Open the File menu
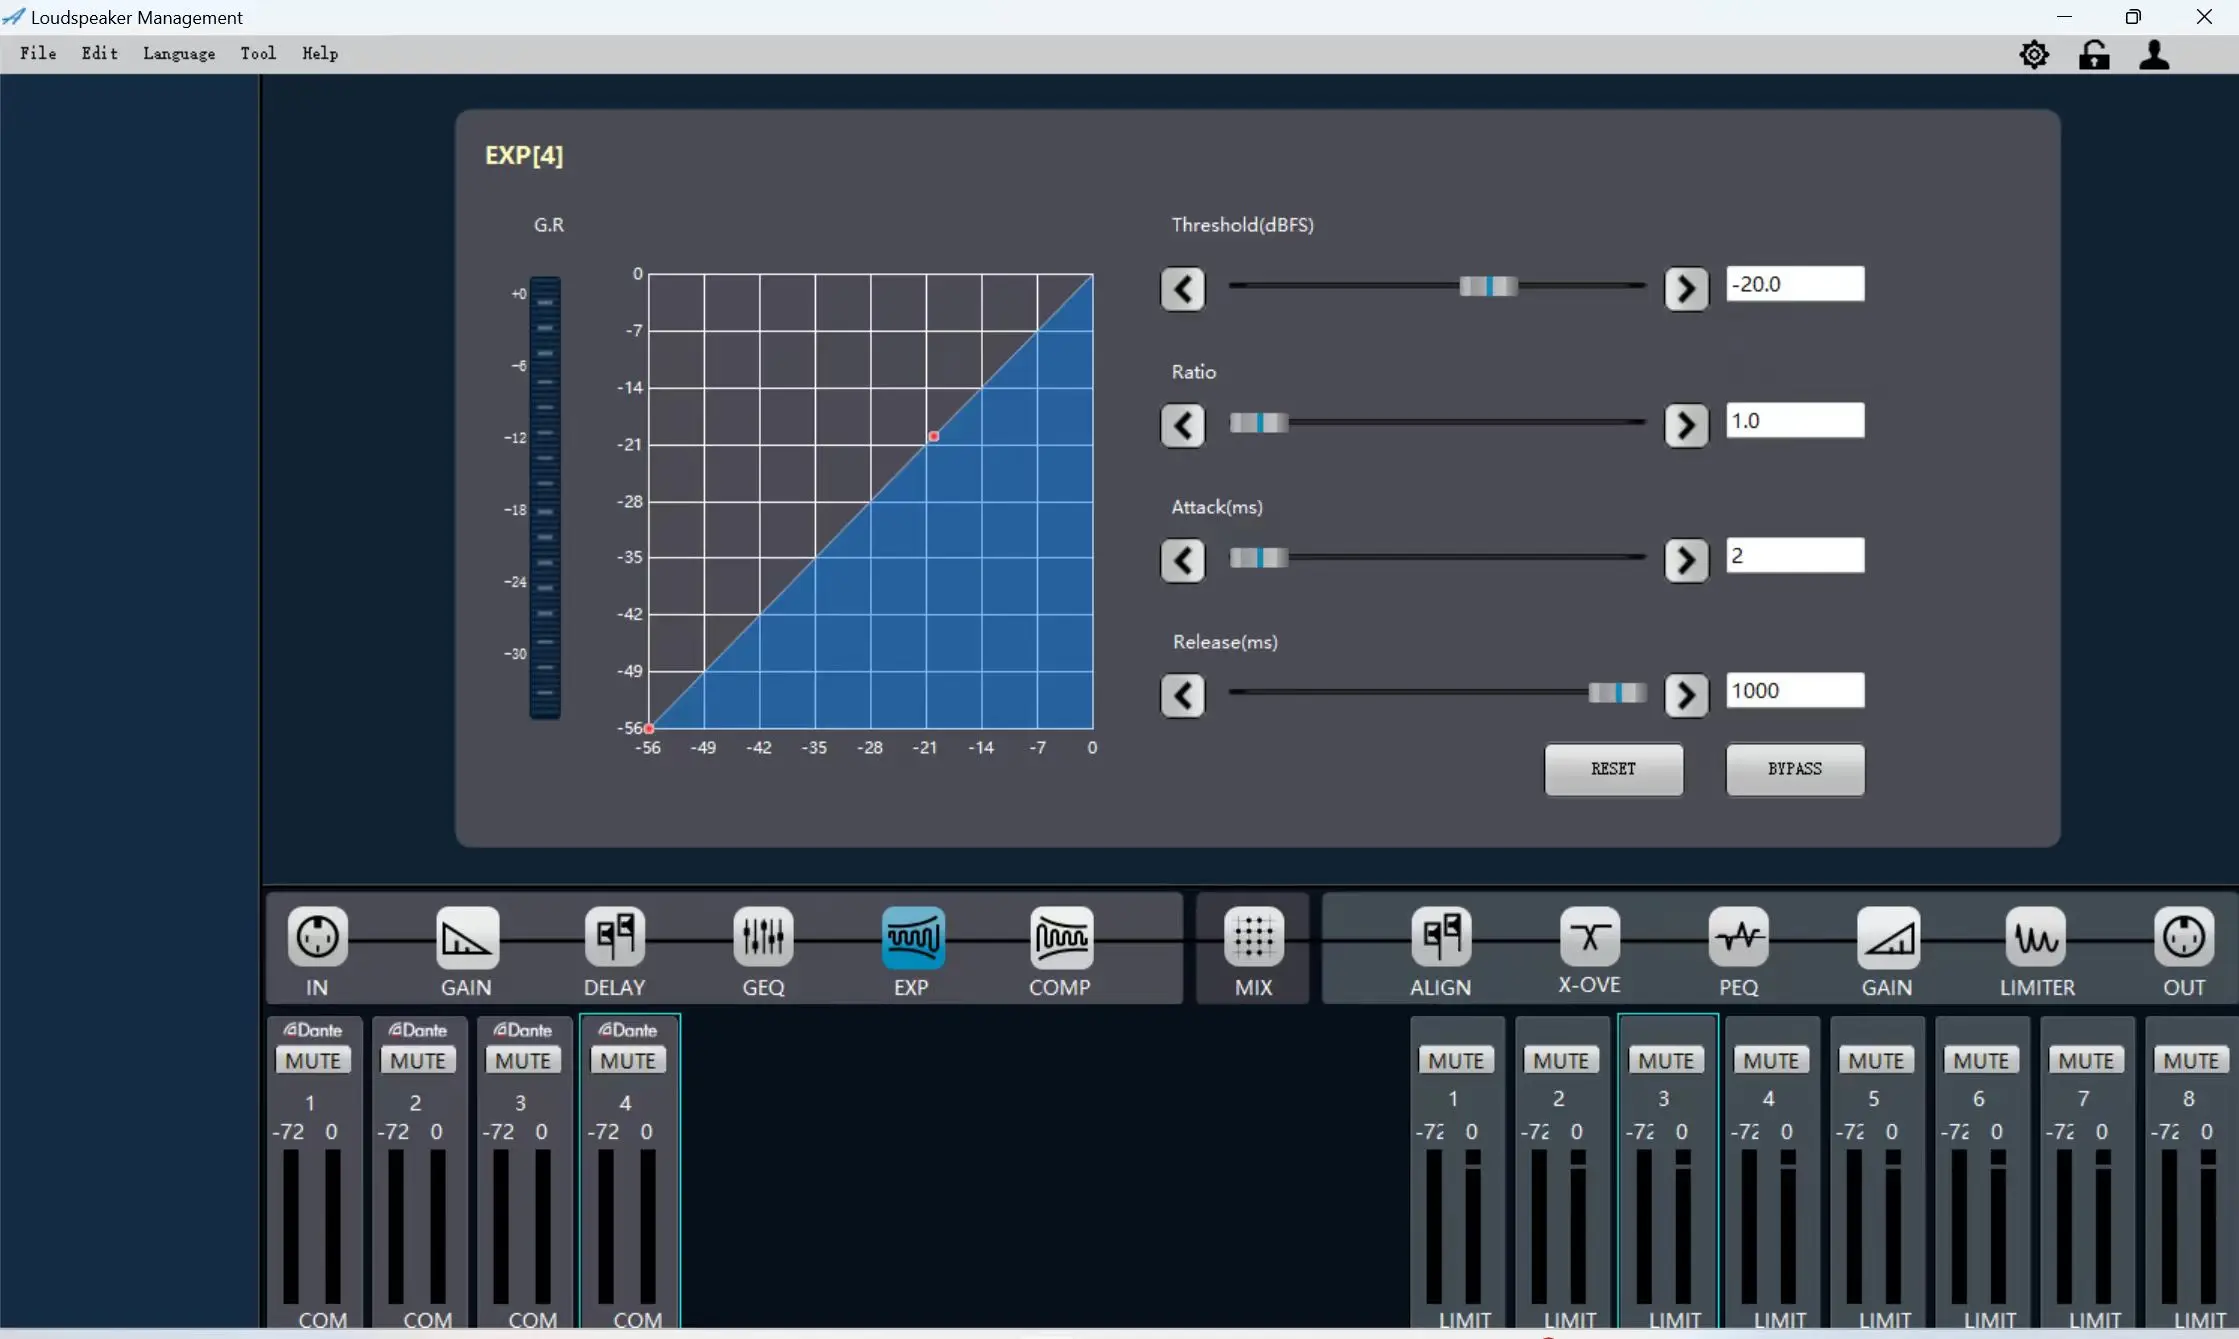The image size is (2239, 1339). click(38, 54)
